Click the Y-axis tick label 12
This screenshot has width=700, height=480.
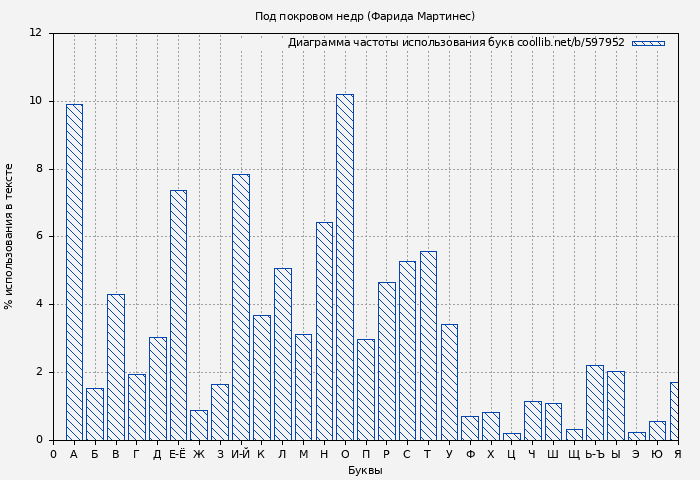tap(36, 33)
